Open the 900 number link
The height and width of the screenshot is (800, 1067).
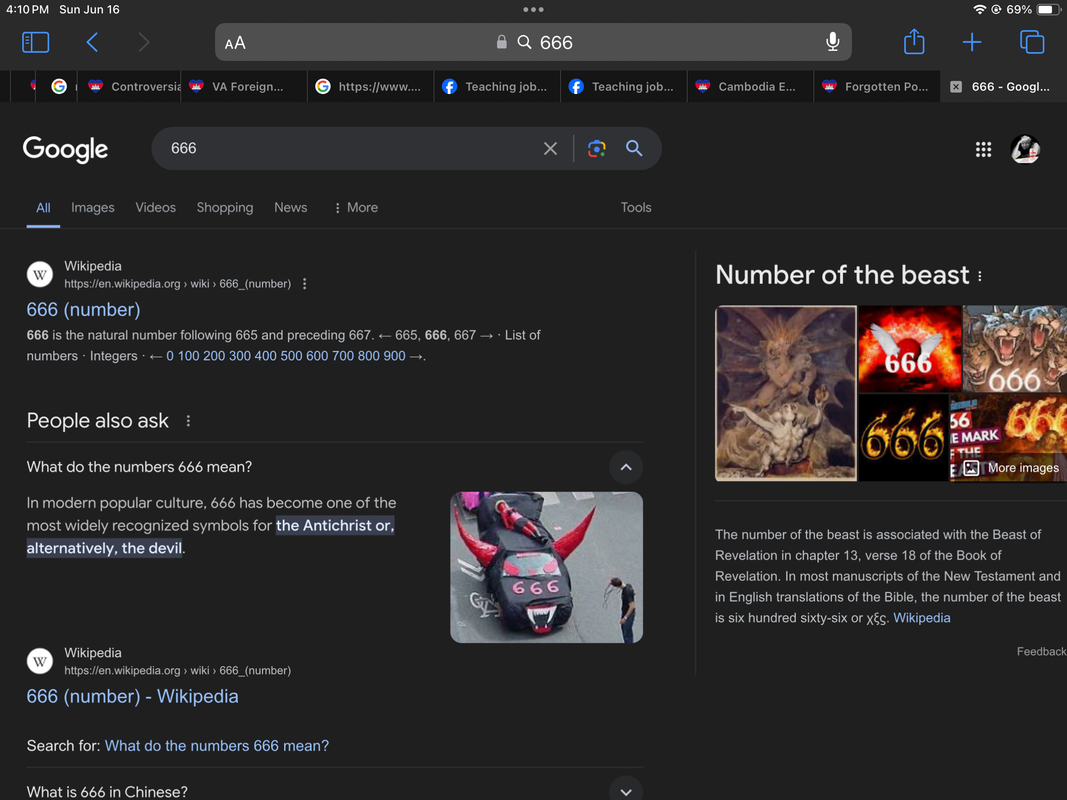click(x=394, y=356)
